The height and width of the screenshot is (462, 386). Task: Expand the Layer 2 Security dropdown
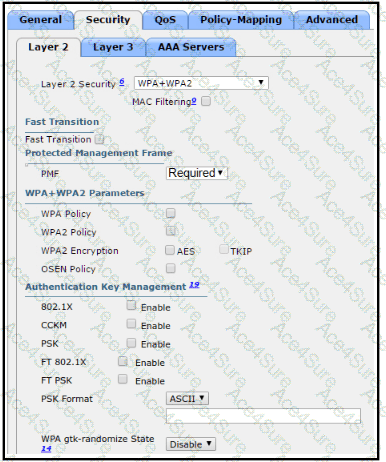[201, 83]
